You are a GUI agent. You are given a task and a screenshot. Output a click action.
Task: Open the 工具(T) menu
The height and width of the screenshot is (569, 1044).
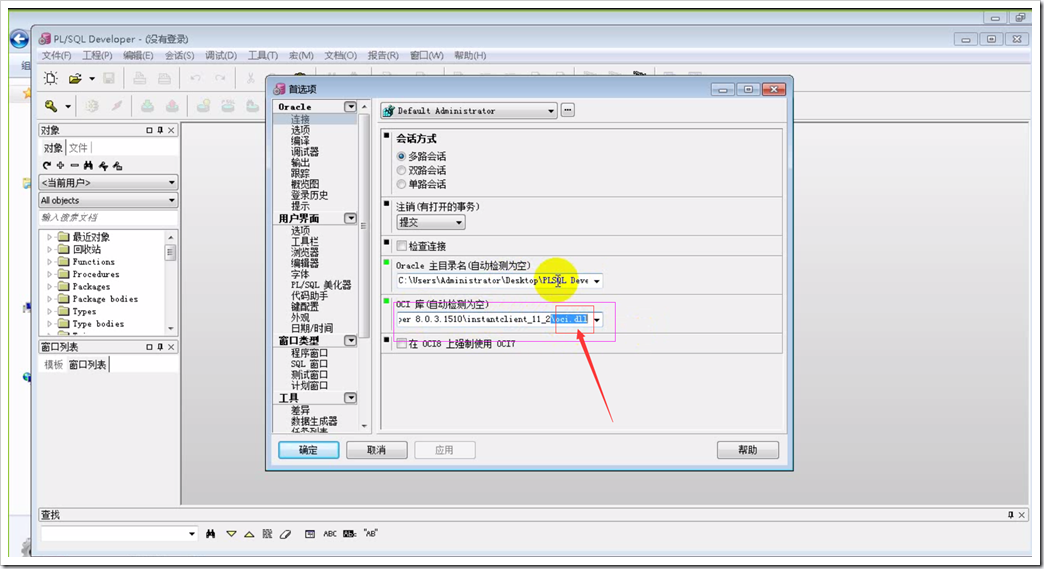[x=263, y=56]
